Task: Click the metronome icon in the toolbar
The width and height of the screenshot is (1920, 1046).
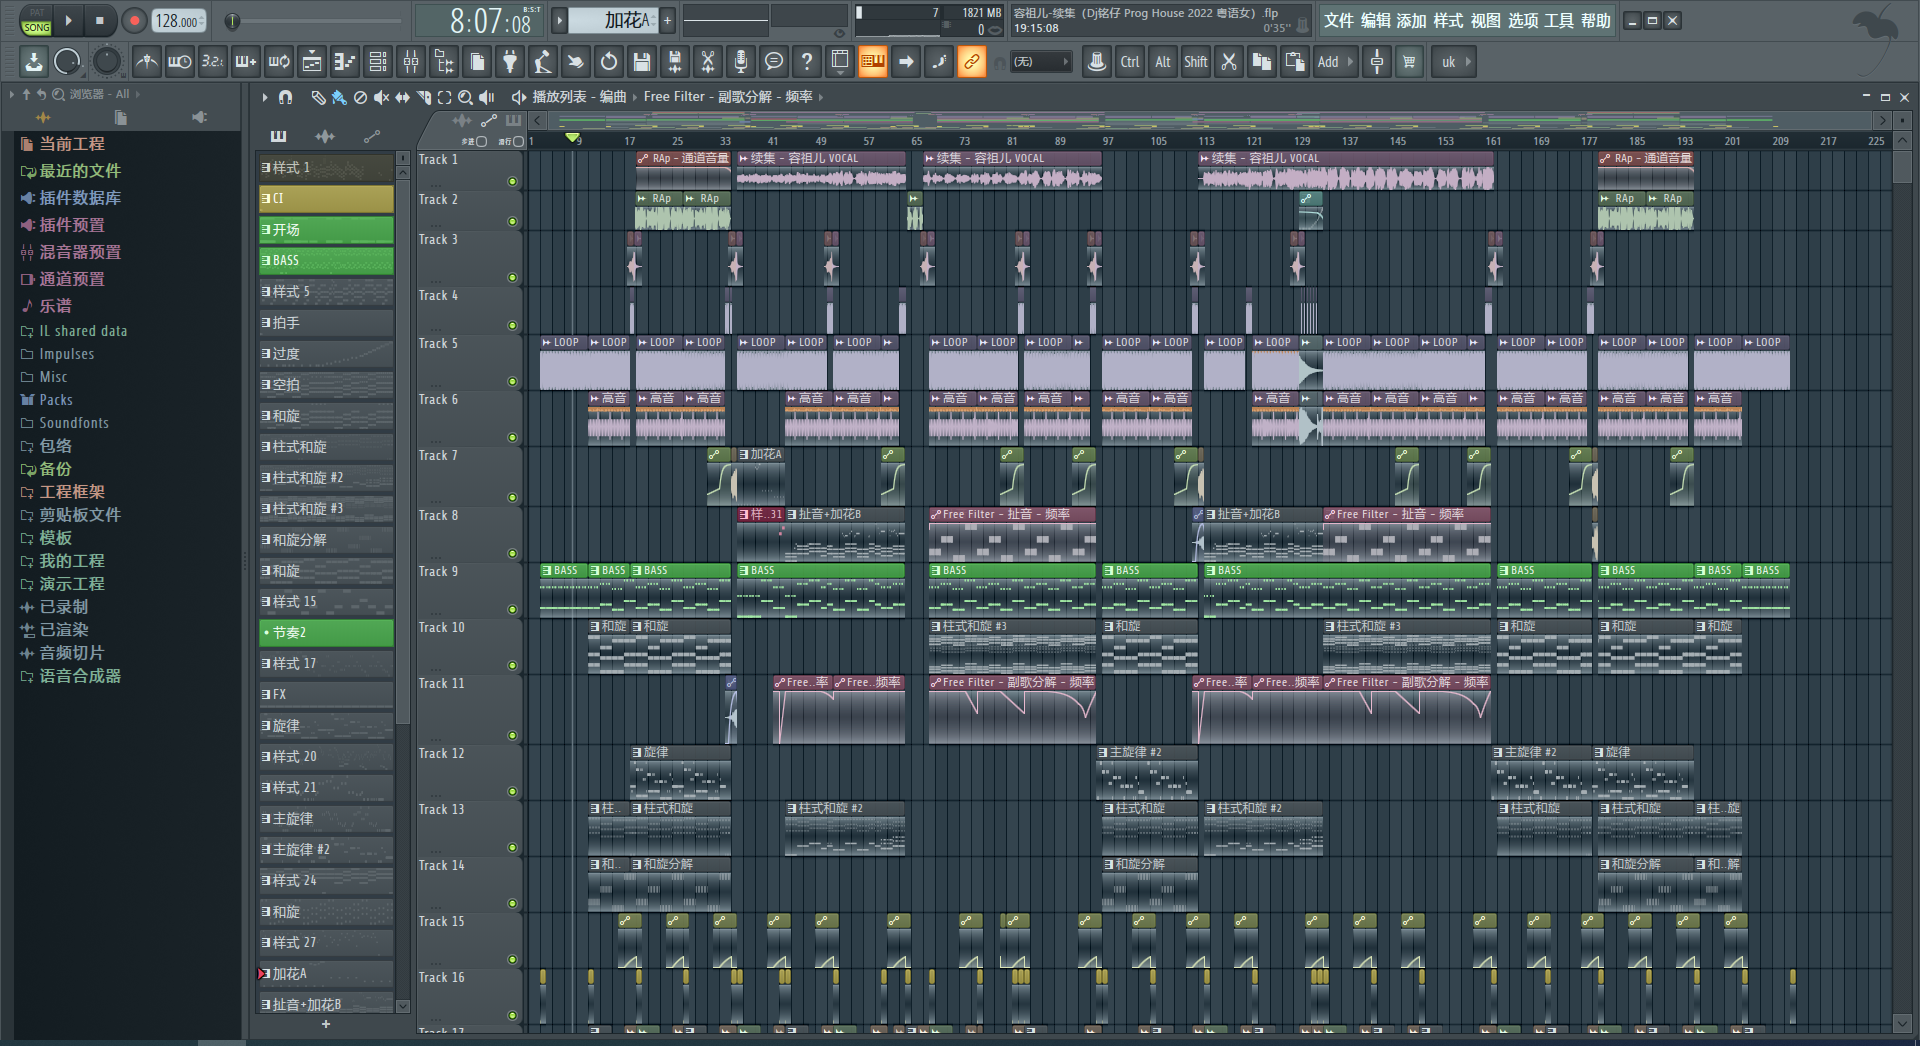Action: (x=147, y=62)
